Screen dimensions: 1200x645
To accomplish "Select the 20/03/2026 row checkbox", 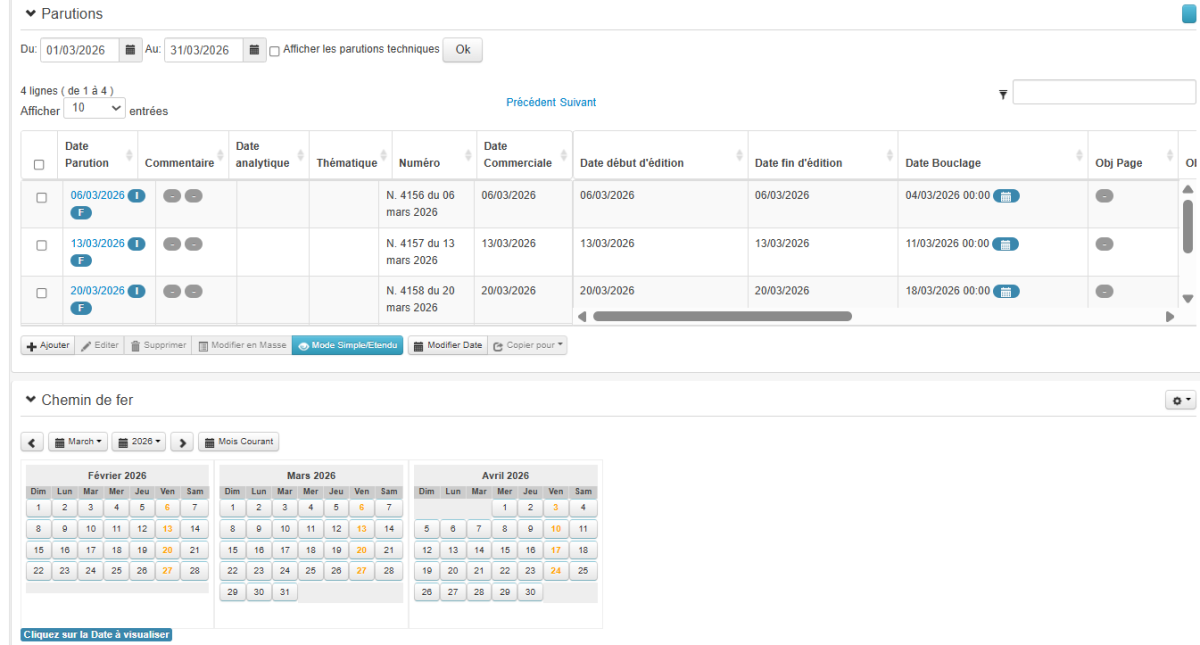I will 41,293.
